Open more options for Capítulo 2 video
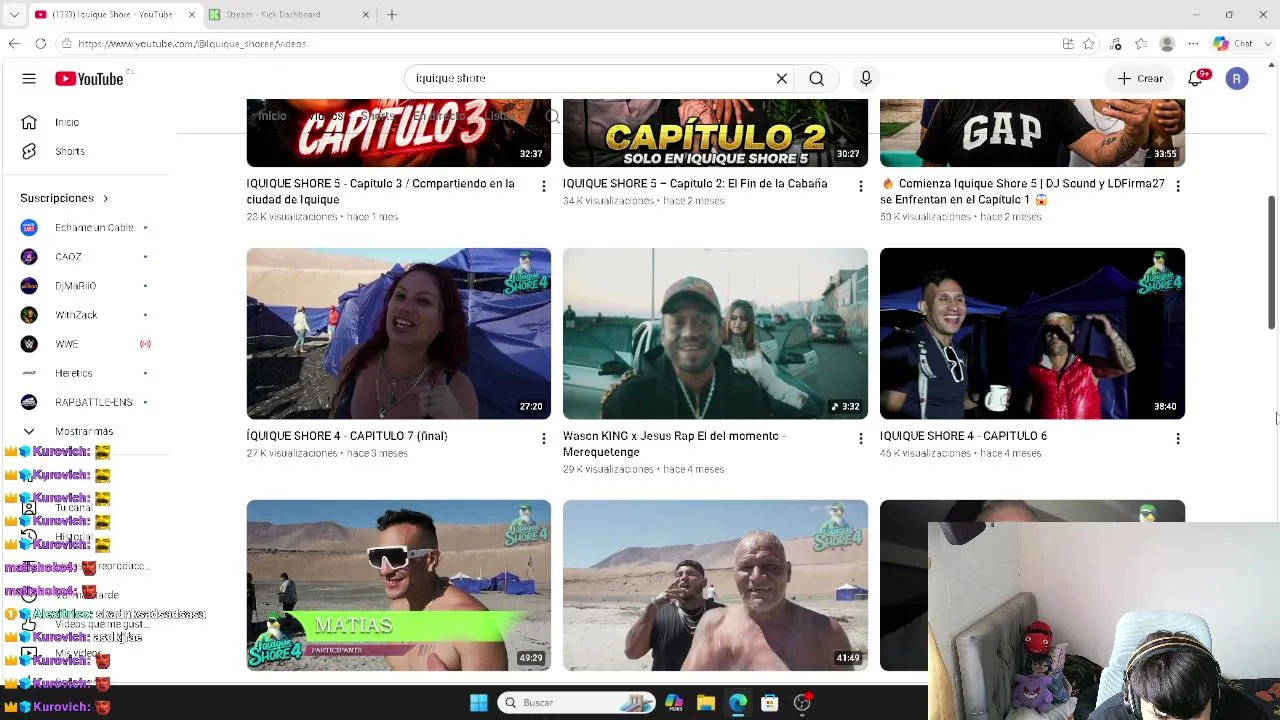 pyautogui.click(x=861, y=186)
